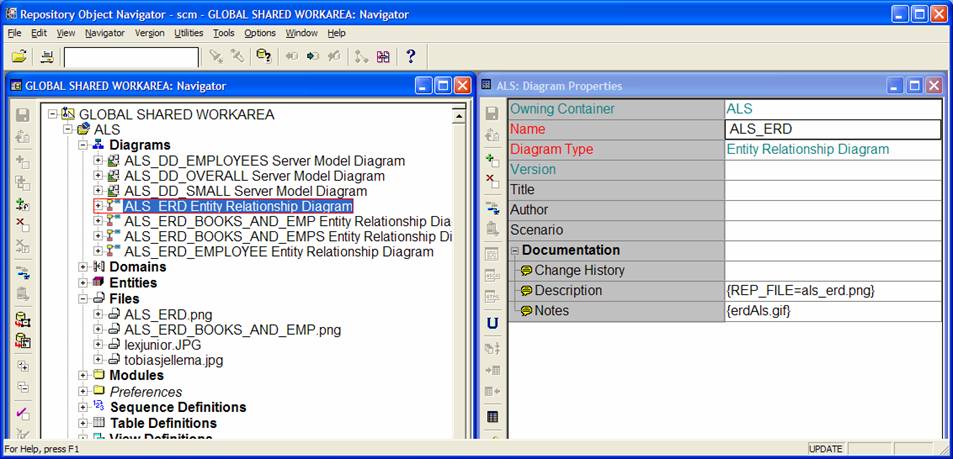The height and width of the screenshot is (459, 953).
Task: Click the database query icon in toolbar
Action: coord(263,56)
